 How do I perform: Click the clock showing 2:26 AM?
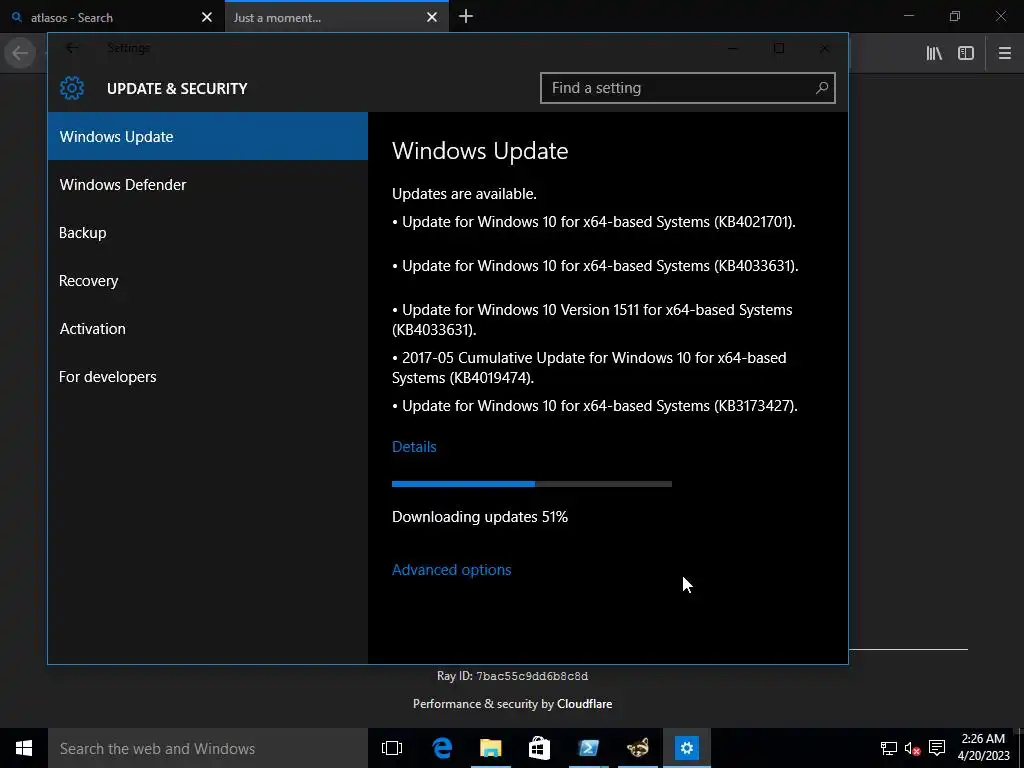(983, 739)
